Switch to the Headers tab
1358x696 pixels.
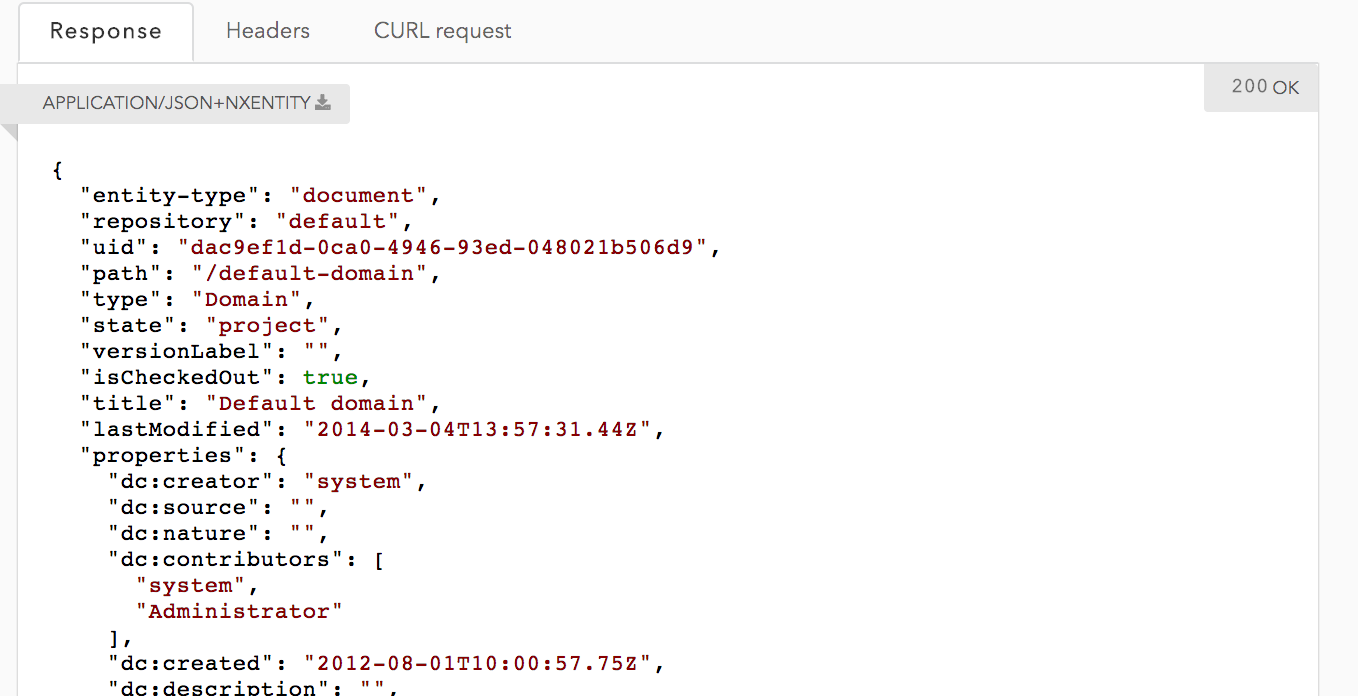[268, 31]
